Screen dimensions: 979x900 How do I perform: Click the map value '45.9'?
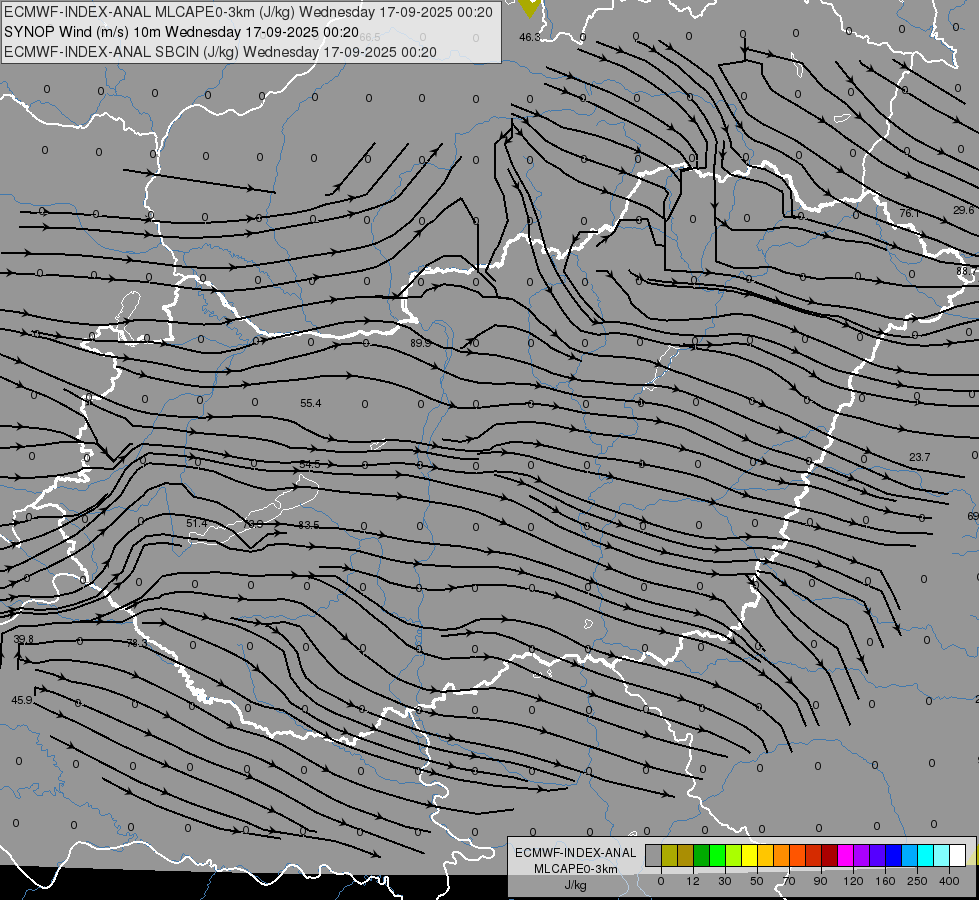(22, 700)
